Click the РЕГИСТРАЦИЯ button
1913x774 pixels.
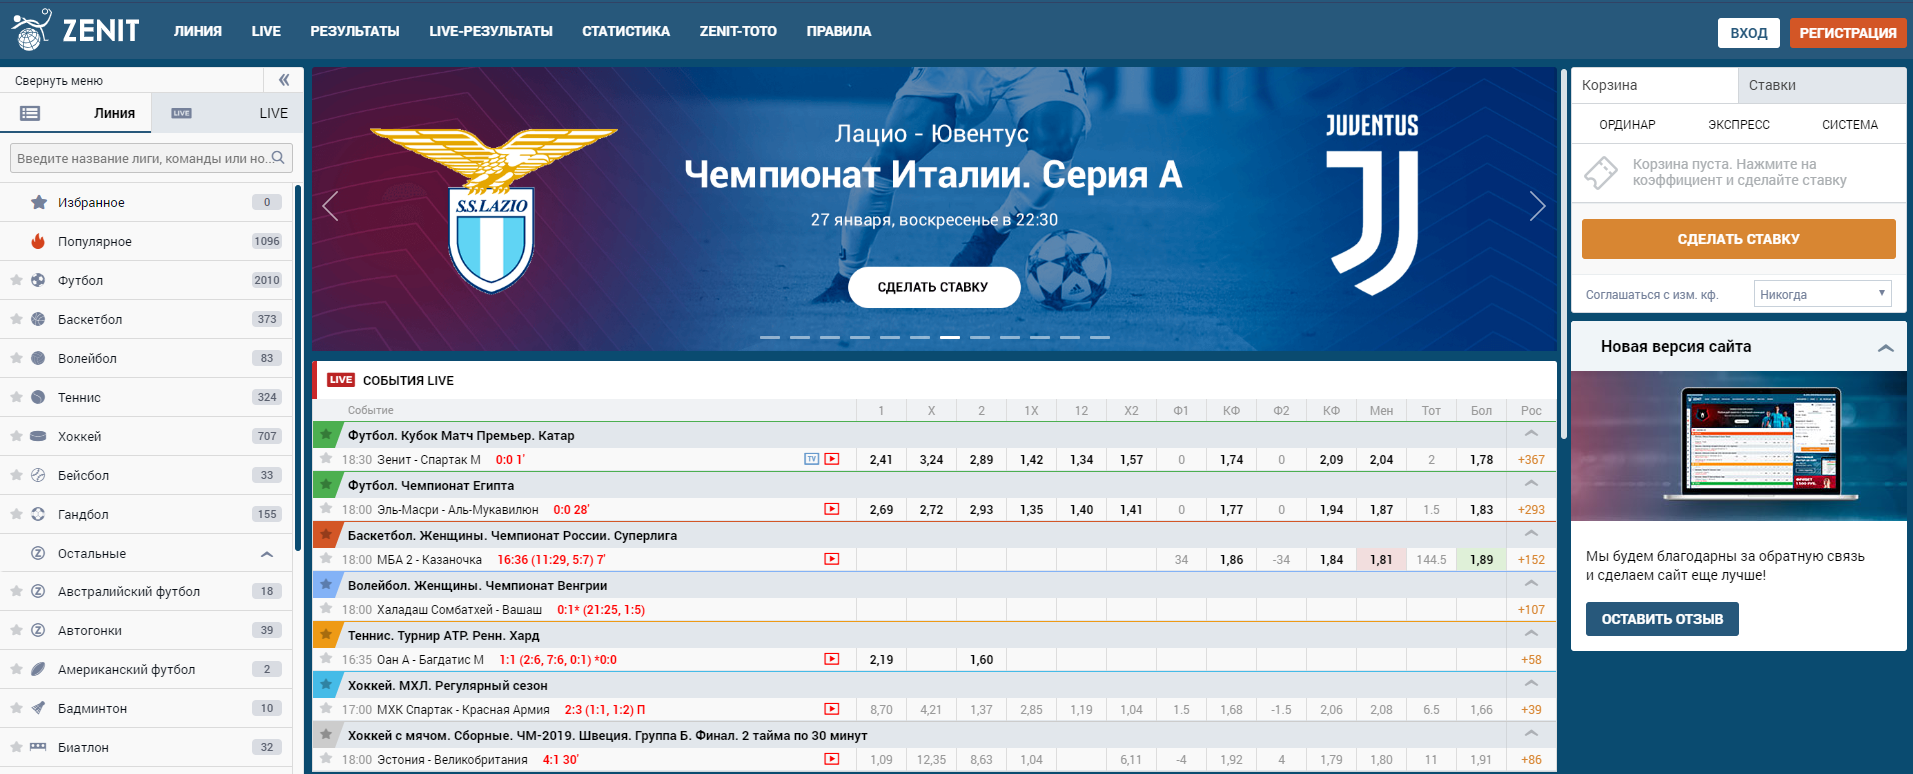point(1847,33)
